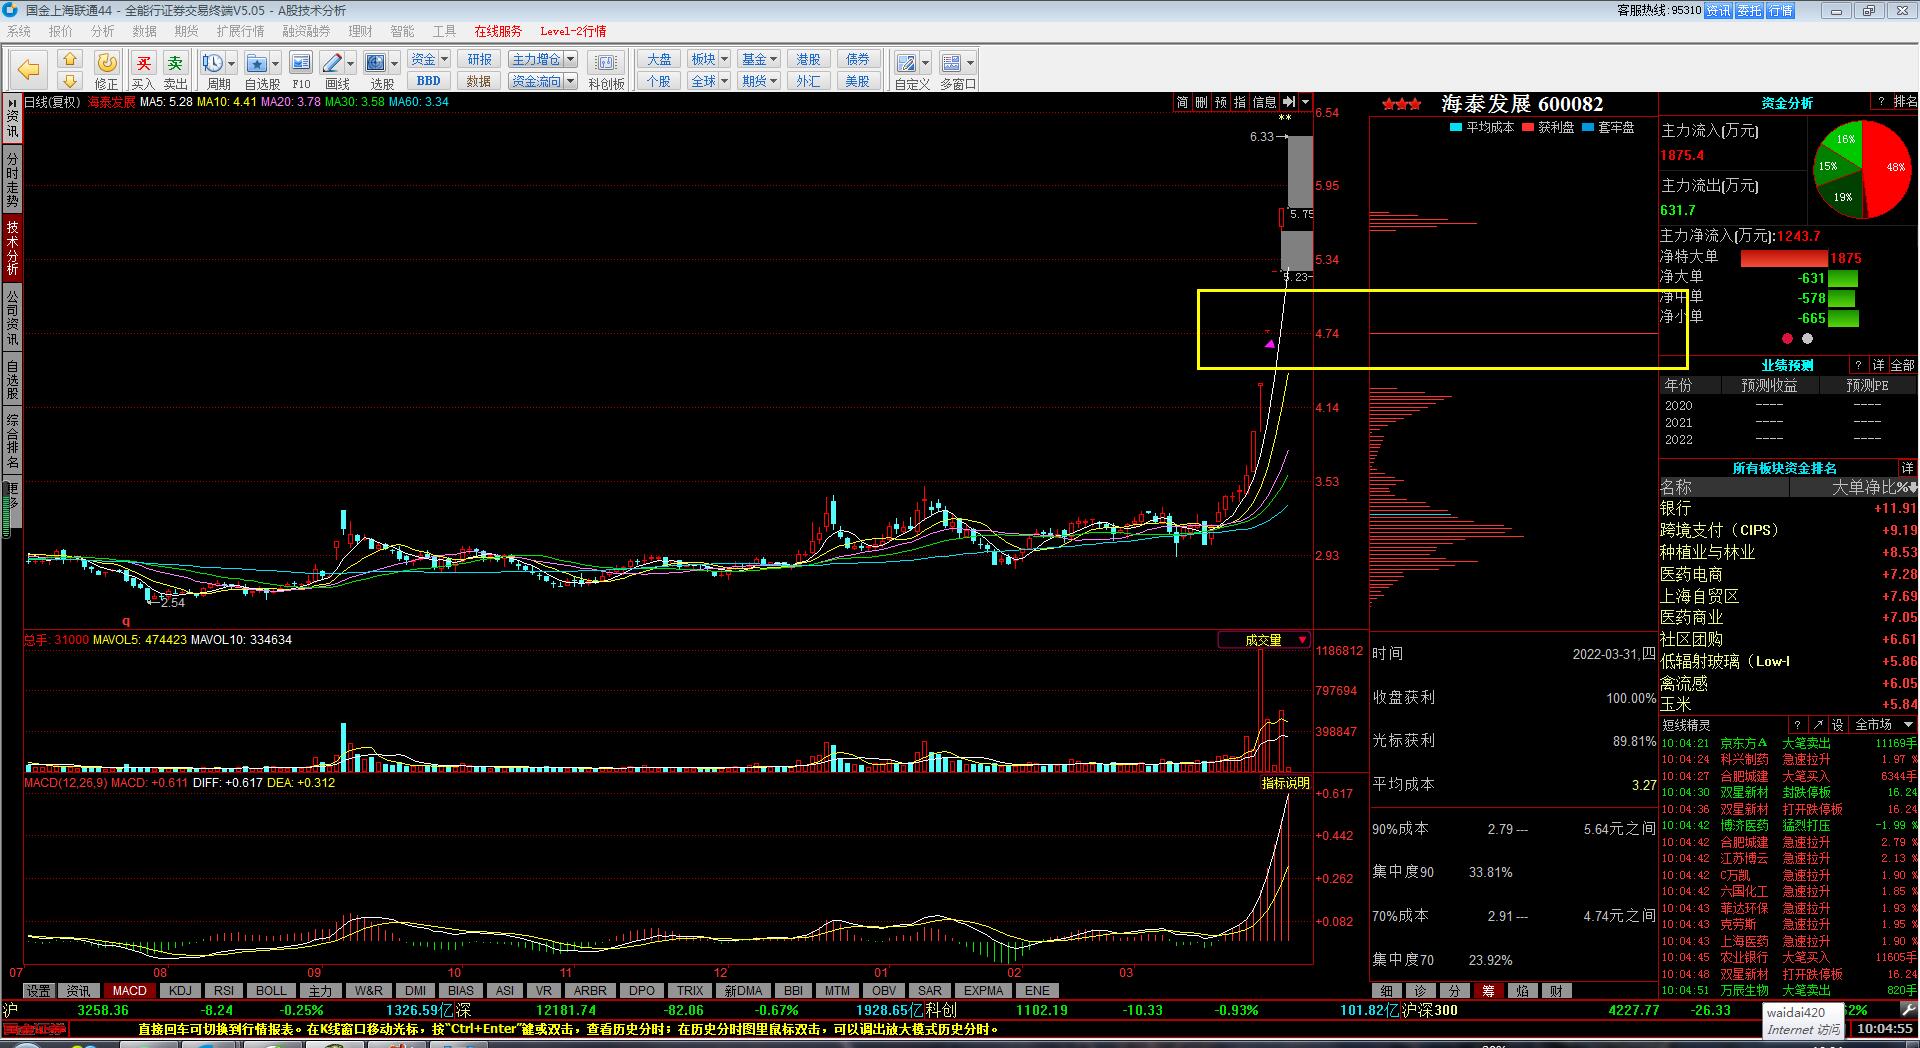Select the 画线 pencil drawing tool
This screenshot has width=1920, height=1048.
click(x=332, y=63)
